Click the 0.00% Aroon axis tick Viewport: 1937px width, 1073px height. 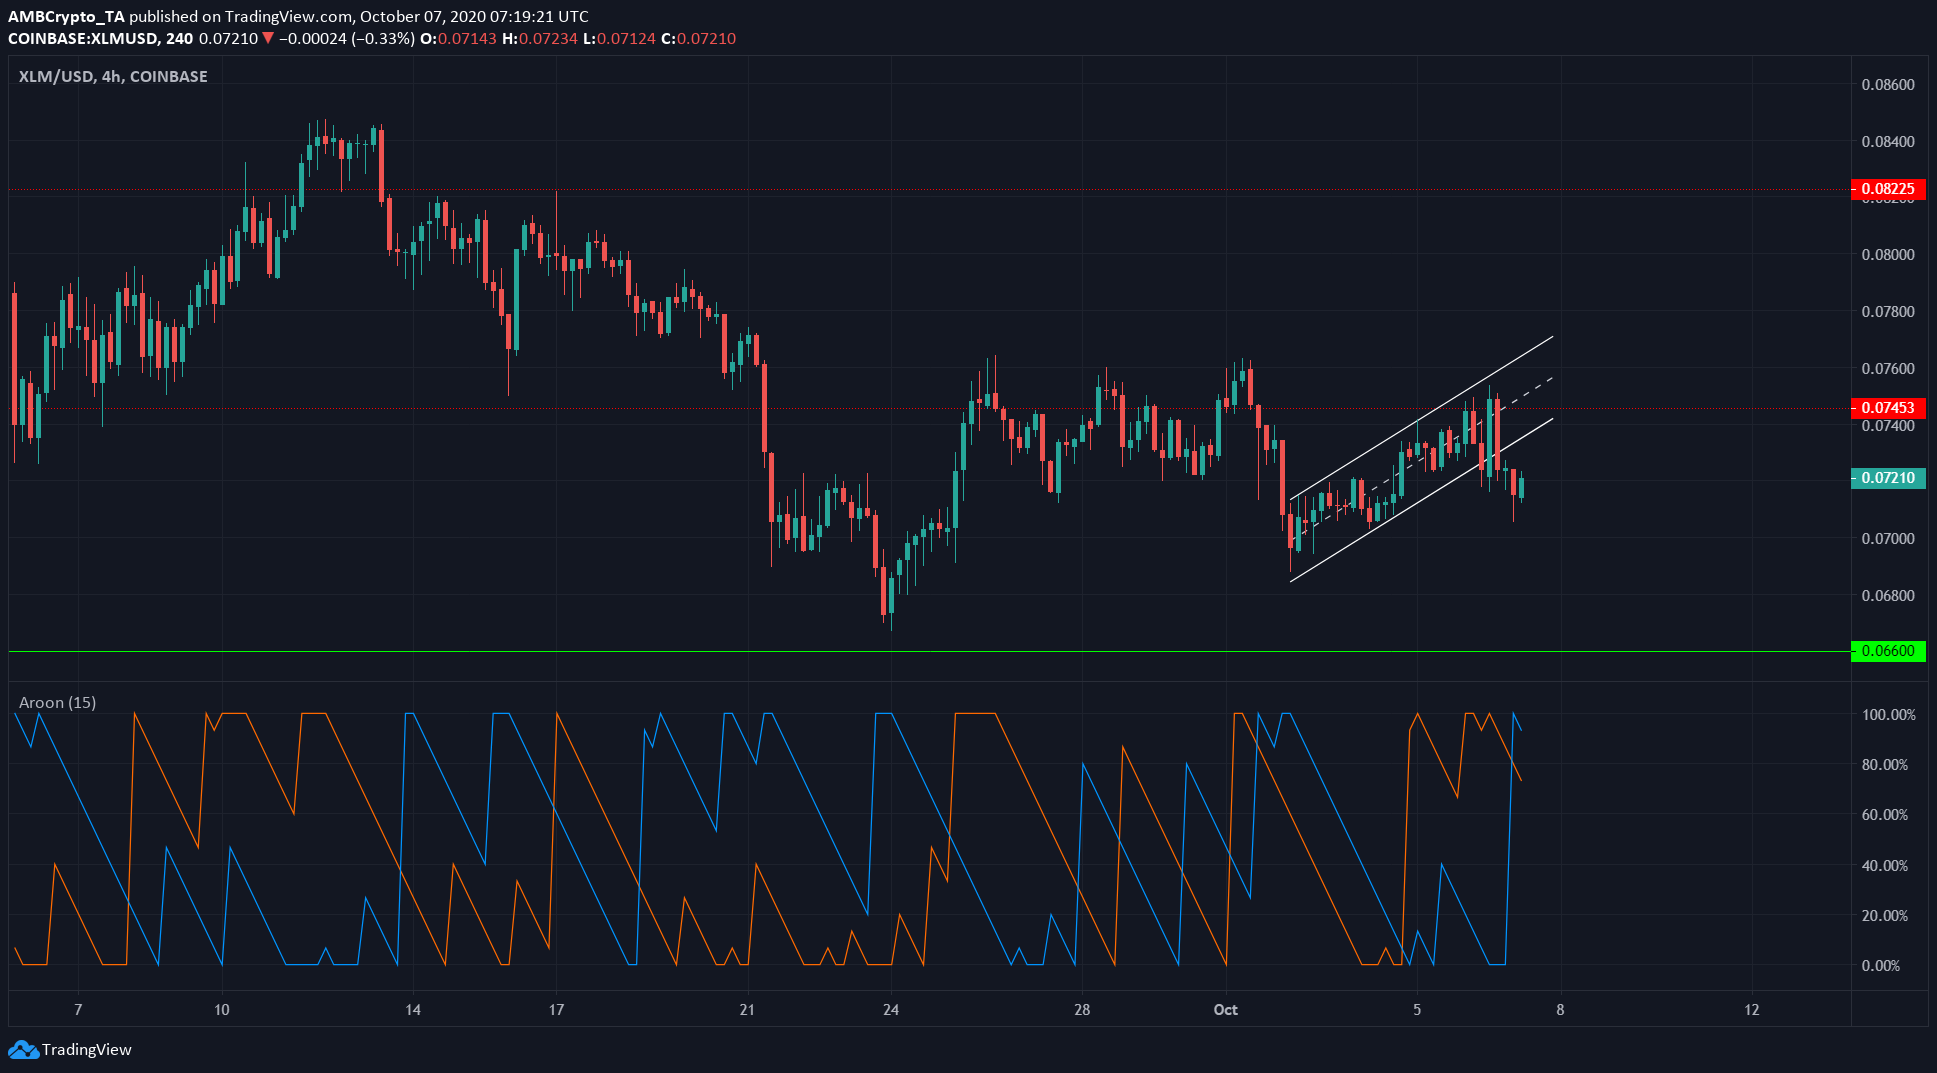[x=1881, y=965]
